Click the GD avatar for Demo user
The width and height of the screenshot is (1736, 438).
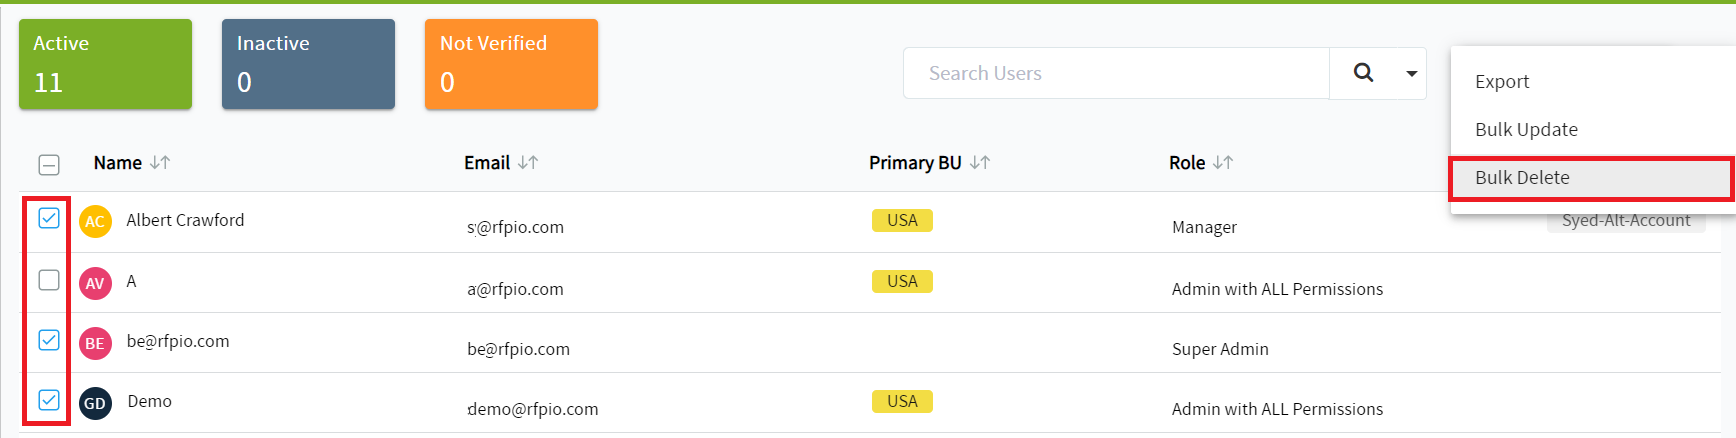[95, 403]
